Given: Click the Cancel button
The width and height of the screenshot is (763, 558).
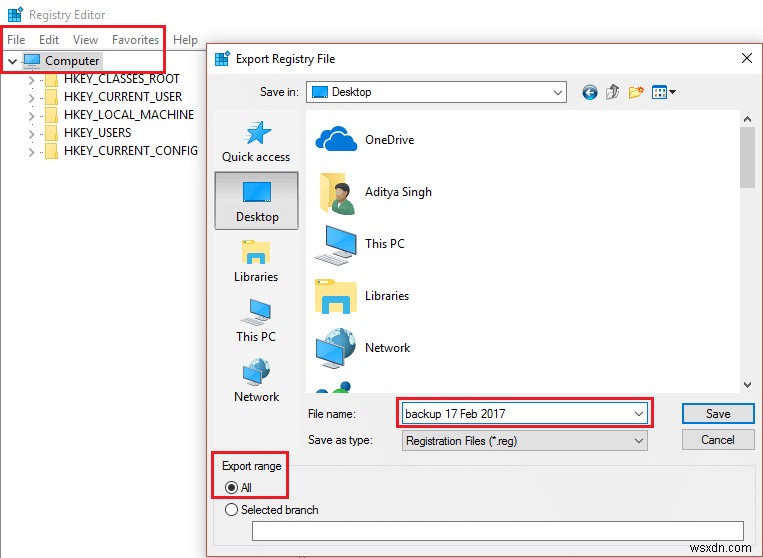Looking at the screenshot, I should (x=718, y=440).
